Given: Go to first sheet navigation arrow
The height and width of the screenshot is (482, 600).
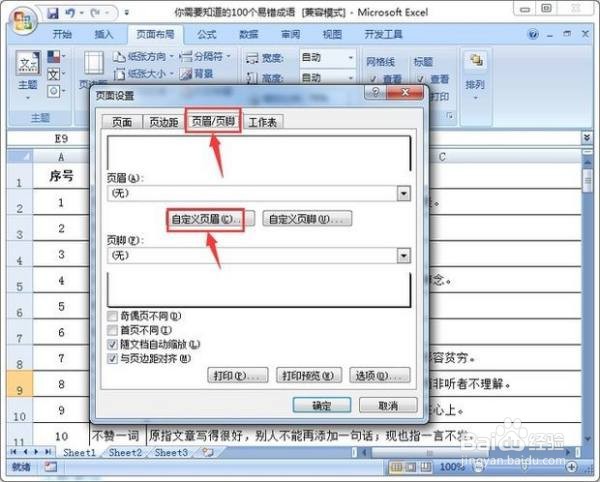Looking at the screenshot, I should (13, 452).
